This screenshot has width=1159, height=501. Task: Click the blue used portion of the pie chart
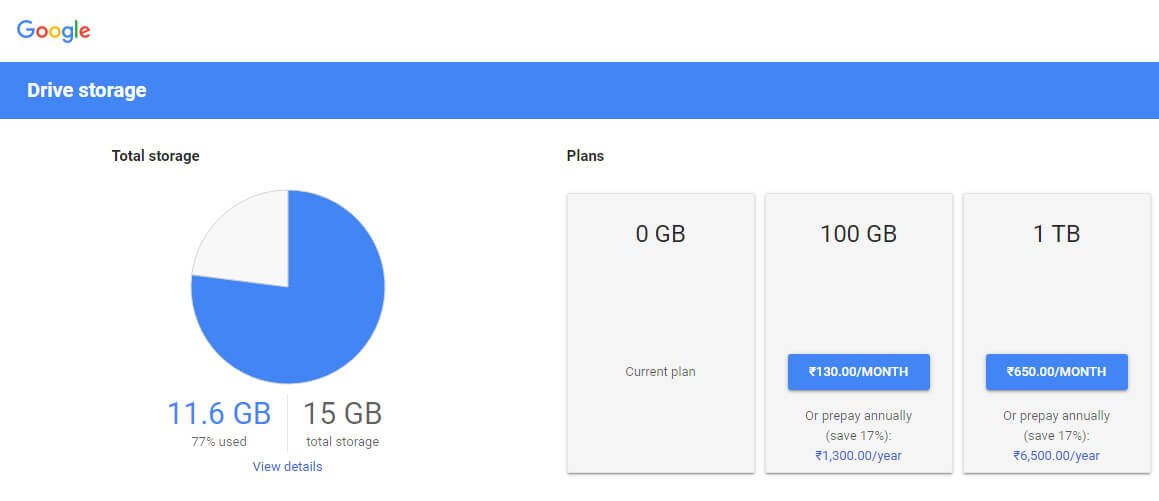tap(300, 320)
